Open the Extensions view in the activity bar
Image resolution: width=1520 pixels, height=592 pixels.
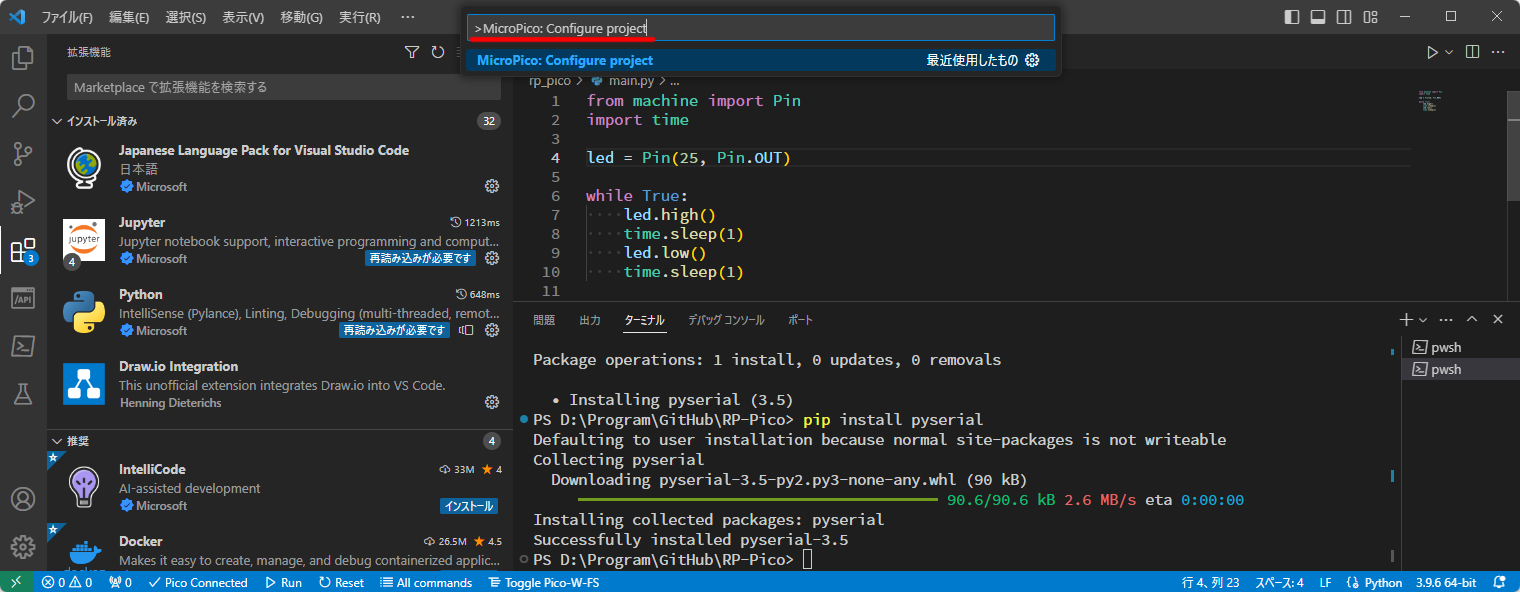pos(22,249)
